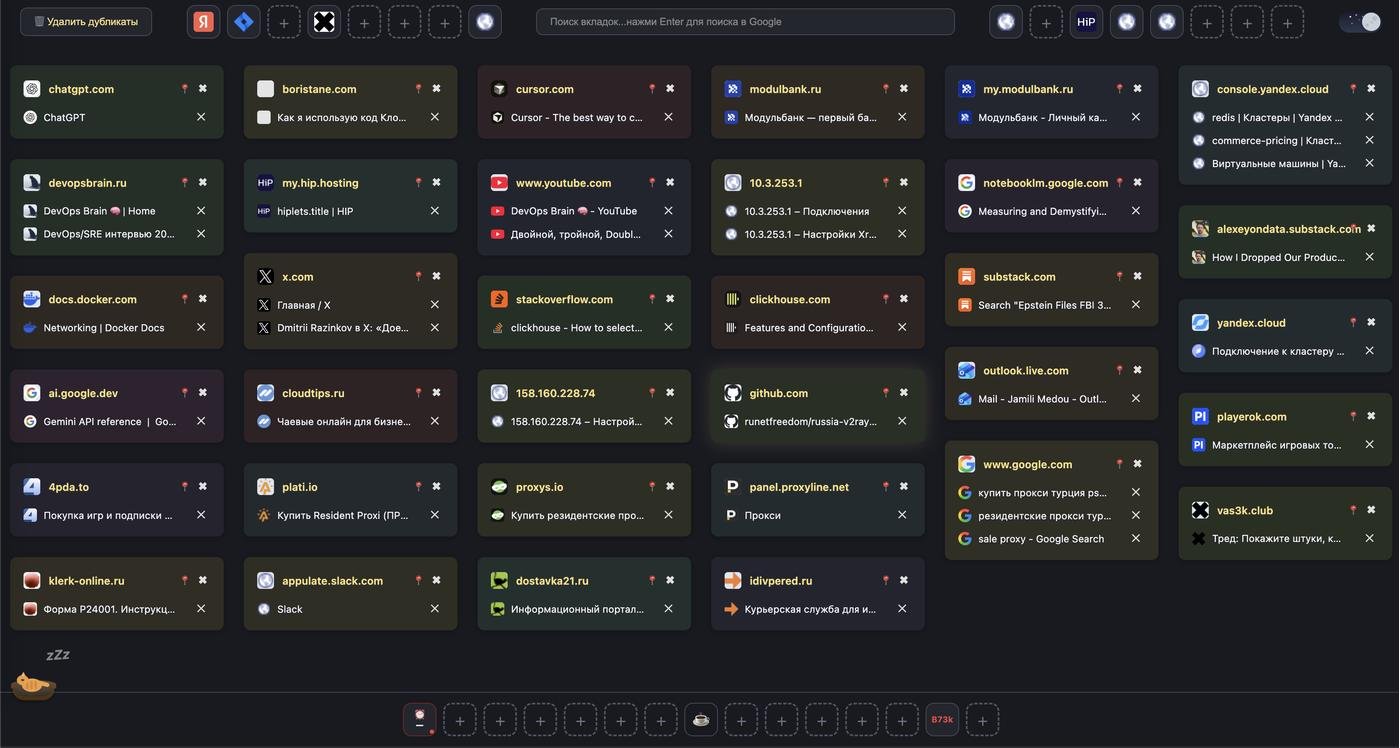This screenshot has height=748, width=1400.
Task: Open the Yandex shortcut in top bar
Action: pos(204,22)
